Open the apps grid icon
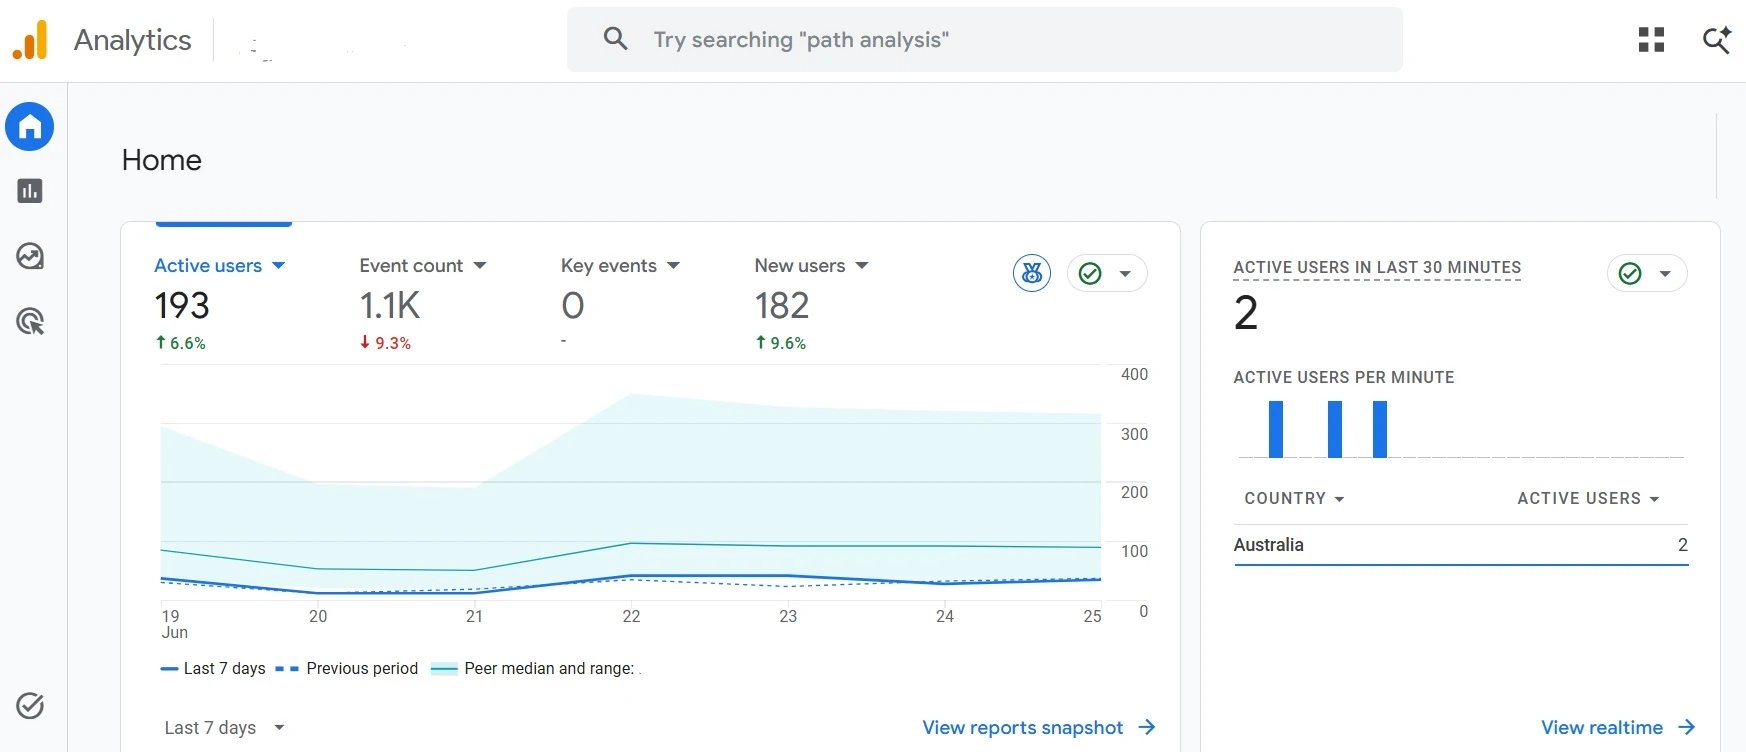 click(x=1652, y=40)
